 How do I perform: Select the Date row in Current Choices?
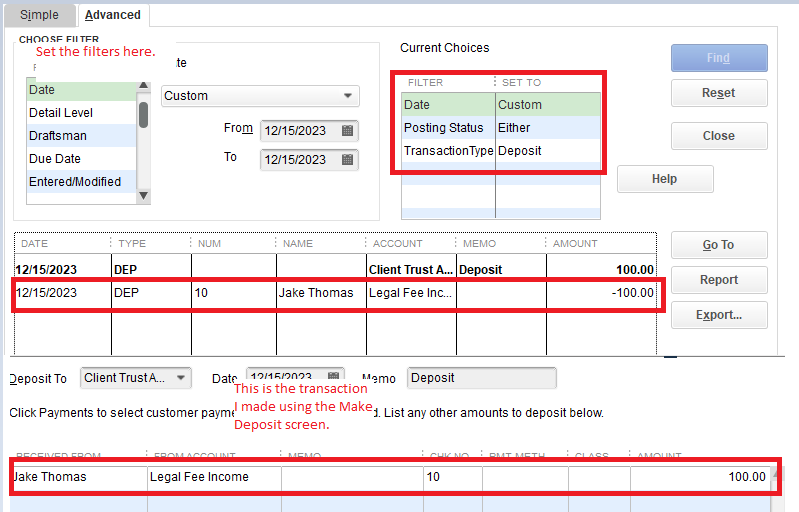coord(501,104)
